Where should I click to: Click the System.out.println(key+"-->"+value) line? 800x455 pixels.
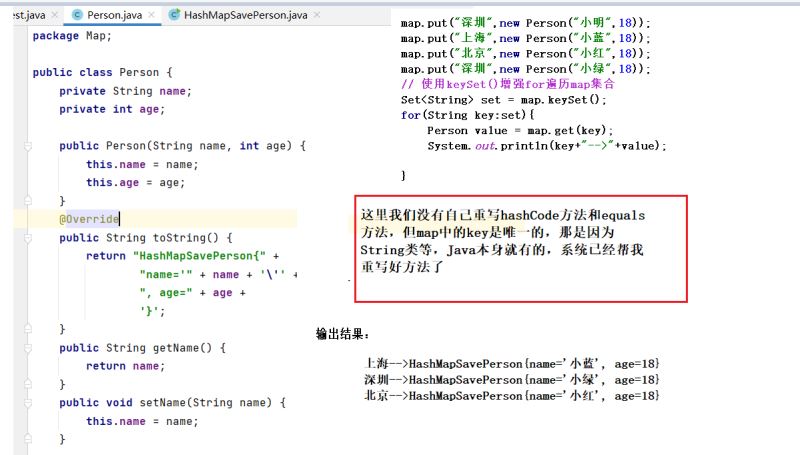pos(547,146)
